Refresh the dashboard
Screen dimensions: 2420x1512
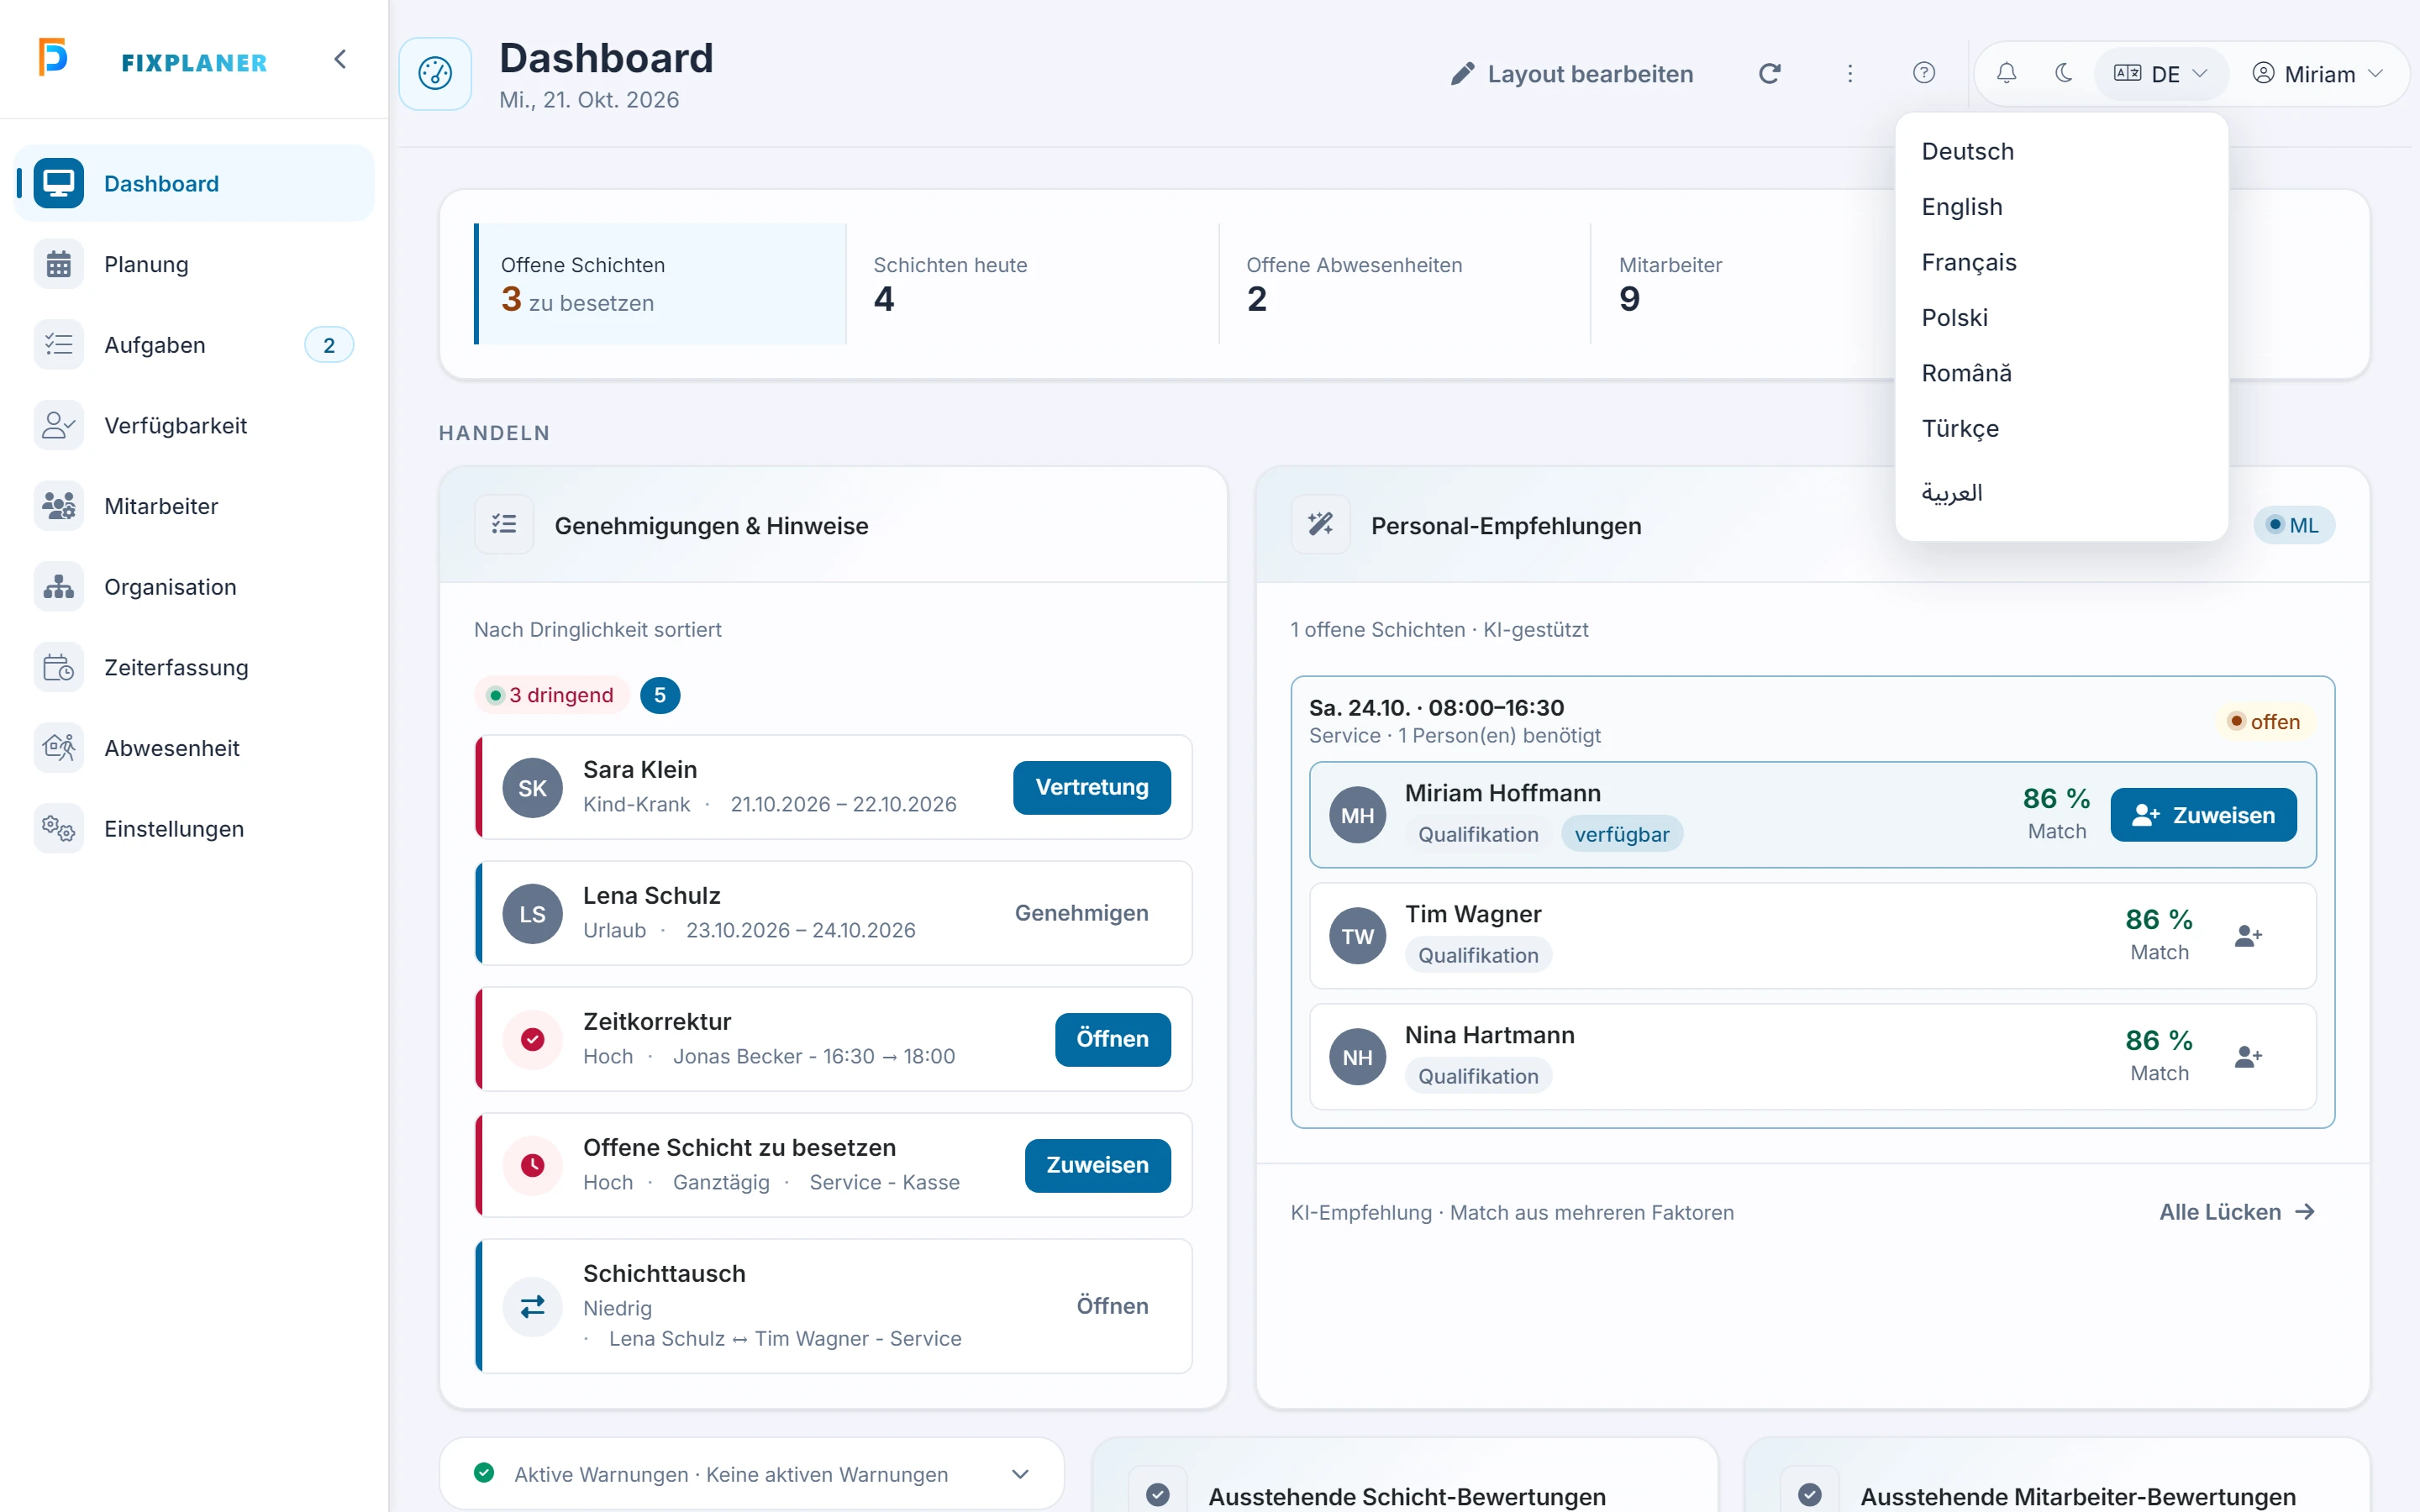point(1769,74)
